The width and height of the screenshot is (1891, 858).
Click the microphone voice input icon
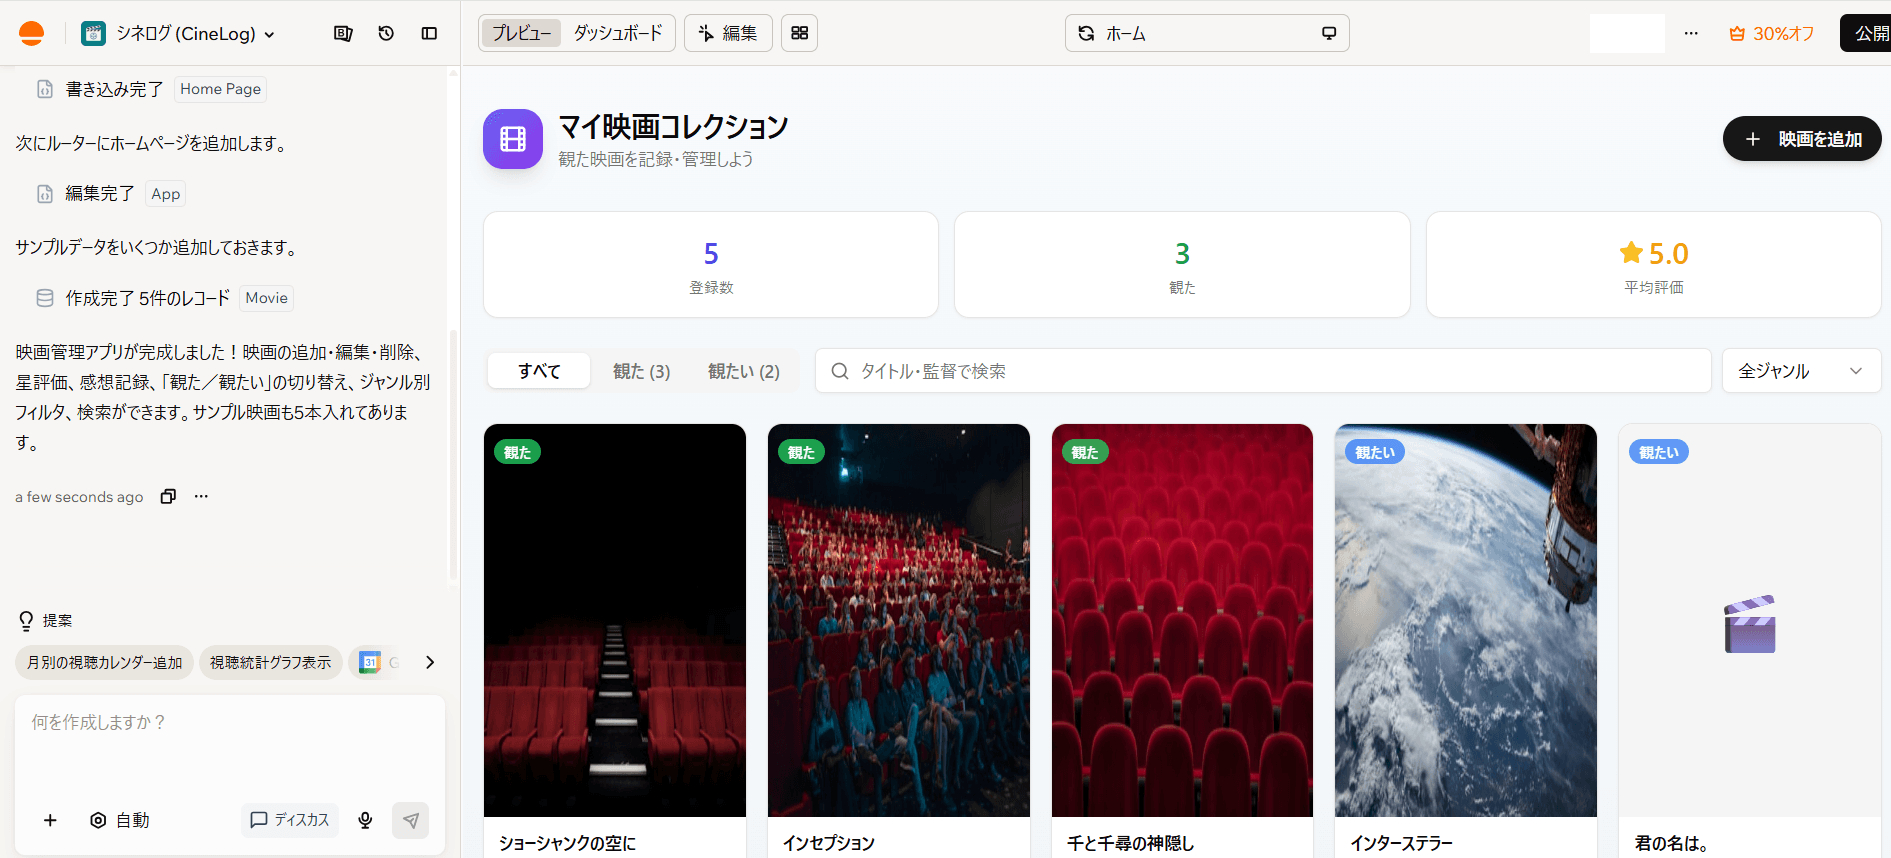pos(365,820)
